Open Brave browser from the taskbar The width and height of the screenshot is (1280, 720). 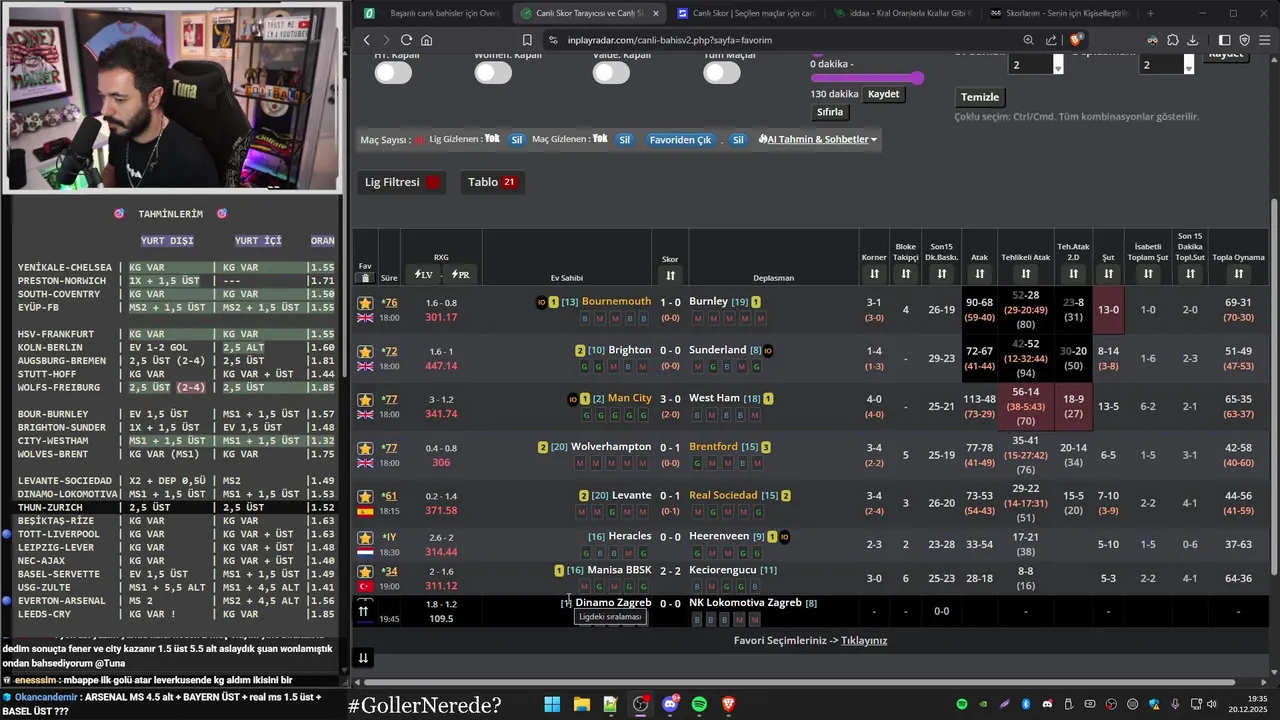[729, 704]
